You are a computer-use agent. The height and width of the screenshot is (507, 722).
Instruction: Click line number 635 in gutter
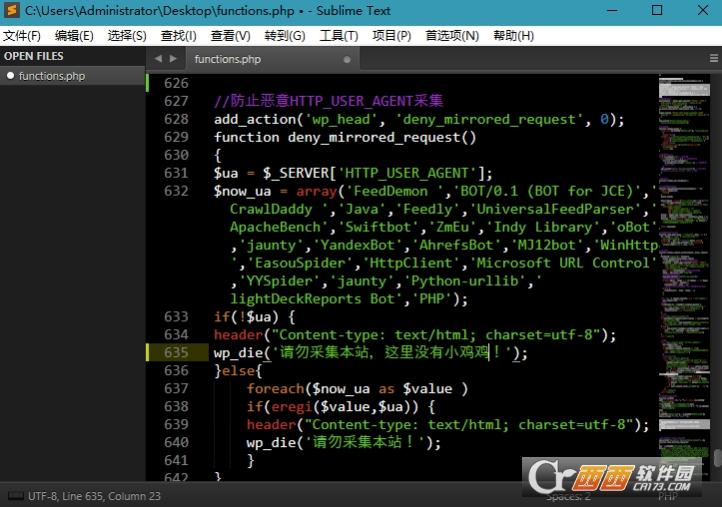[x=176, y=353]
